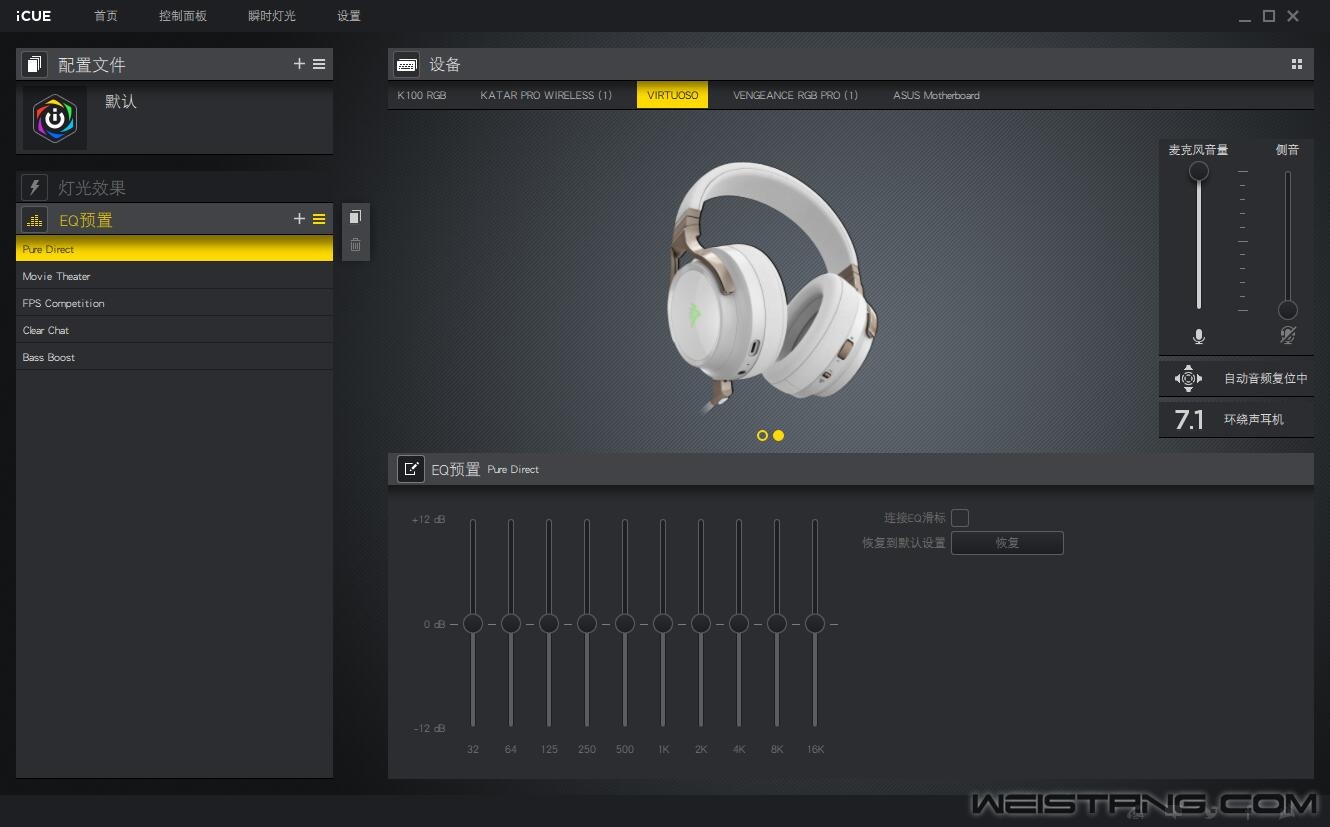Show the first headset image dot
1330x827 pixels.
pyautogui.click(x=763, y=436)
